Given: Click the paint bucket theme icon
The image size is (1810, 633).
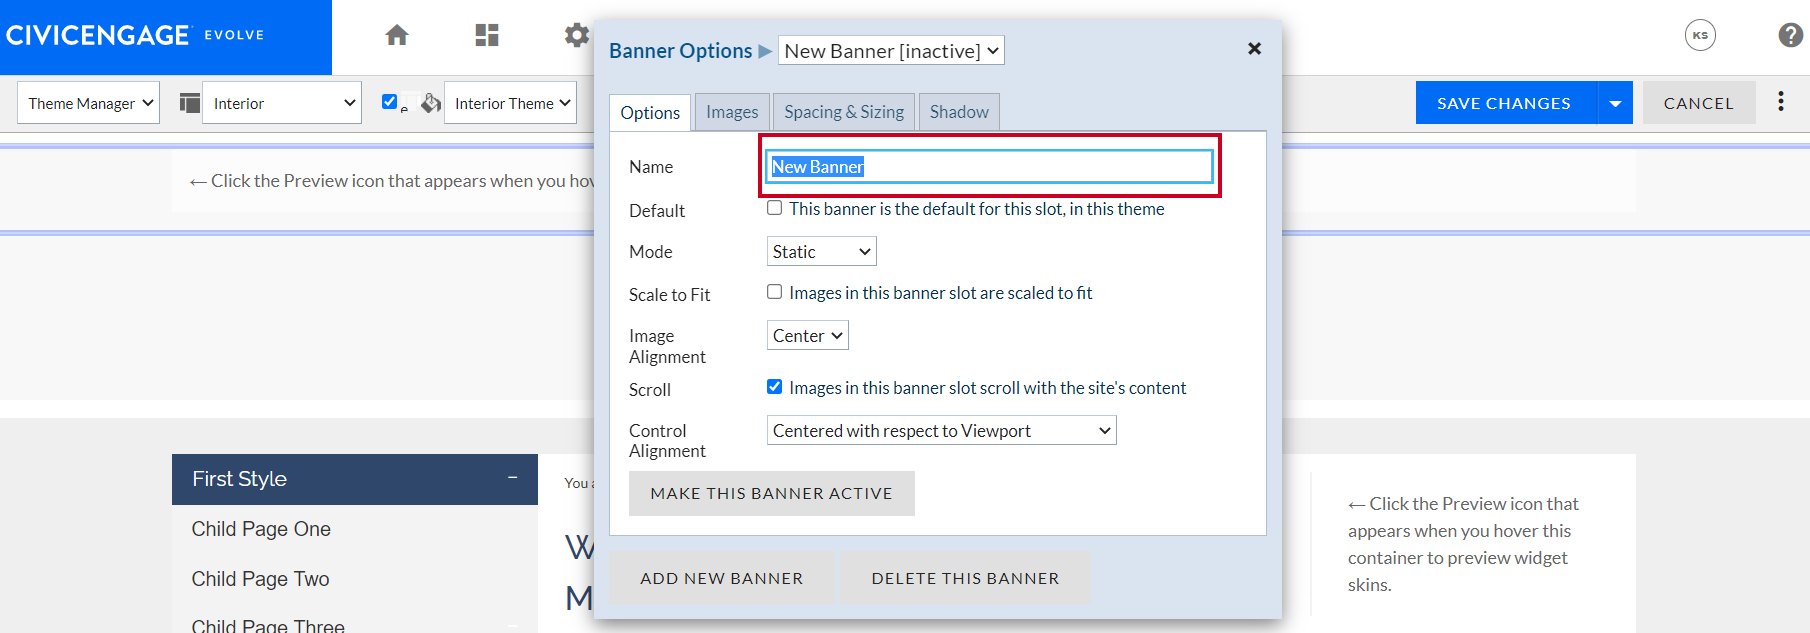Looking at the screenshot, I should (431, 103).
